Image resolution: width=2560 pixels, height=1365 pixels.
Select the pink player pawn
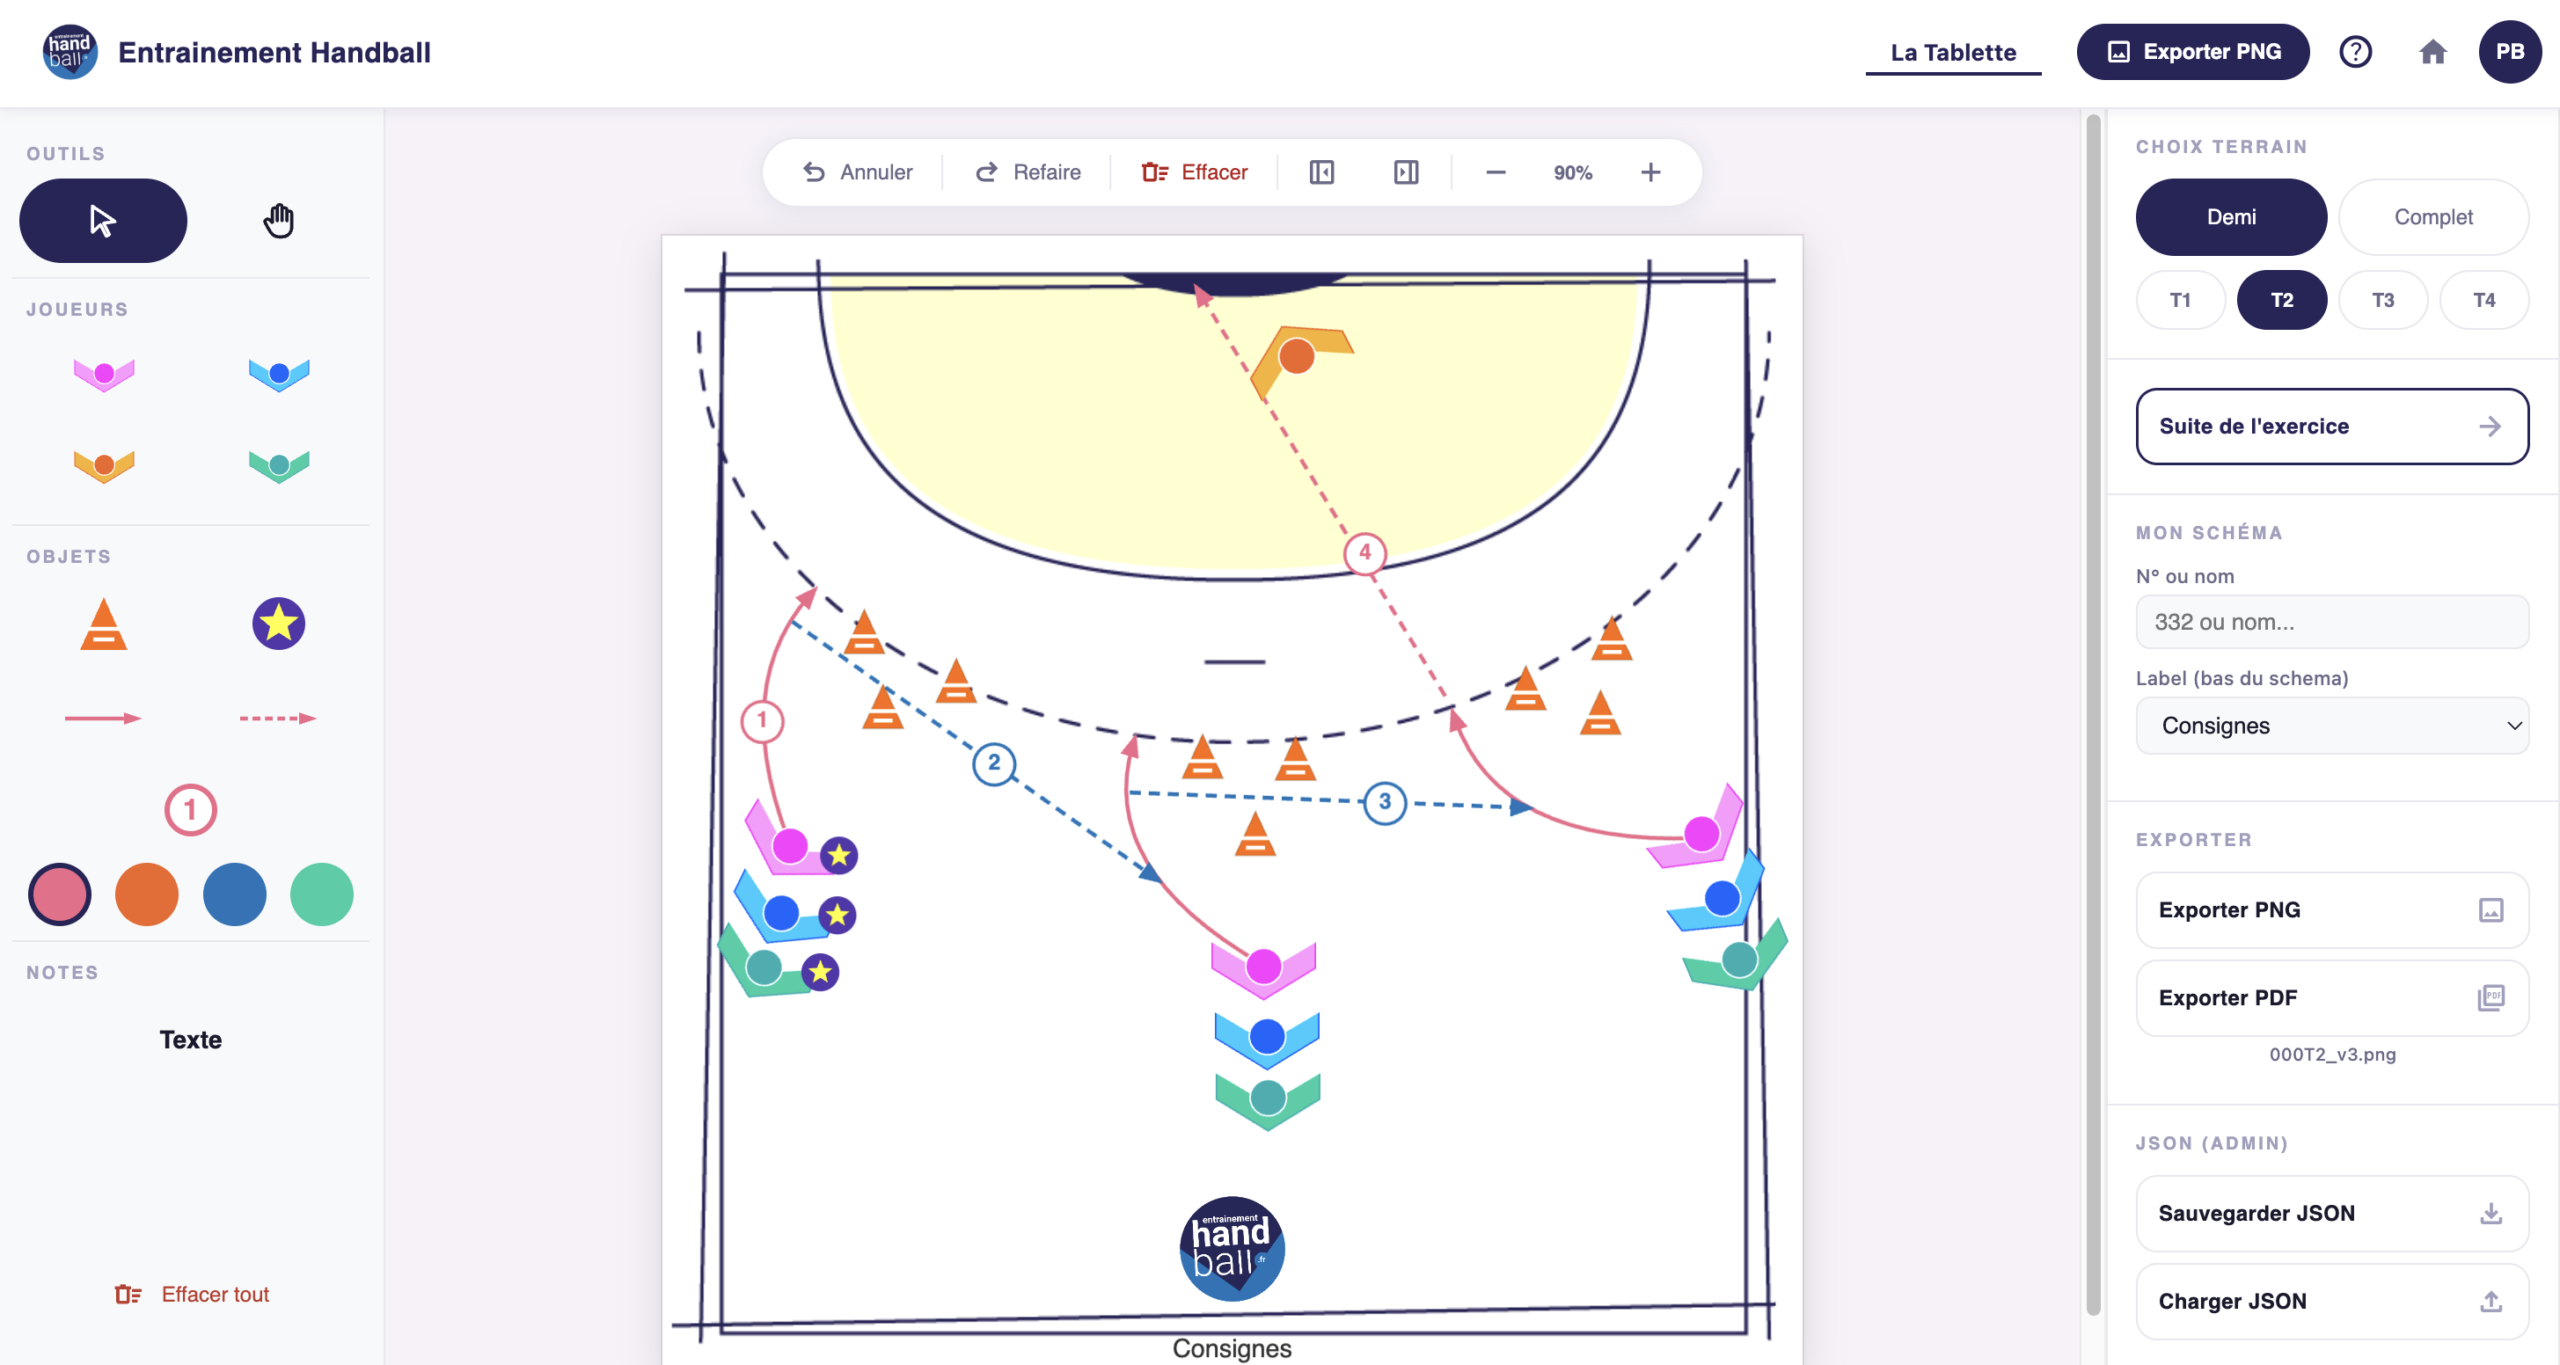(103, 374)
